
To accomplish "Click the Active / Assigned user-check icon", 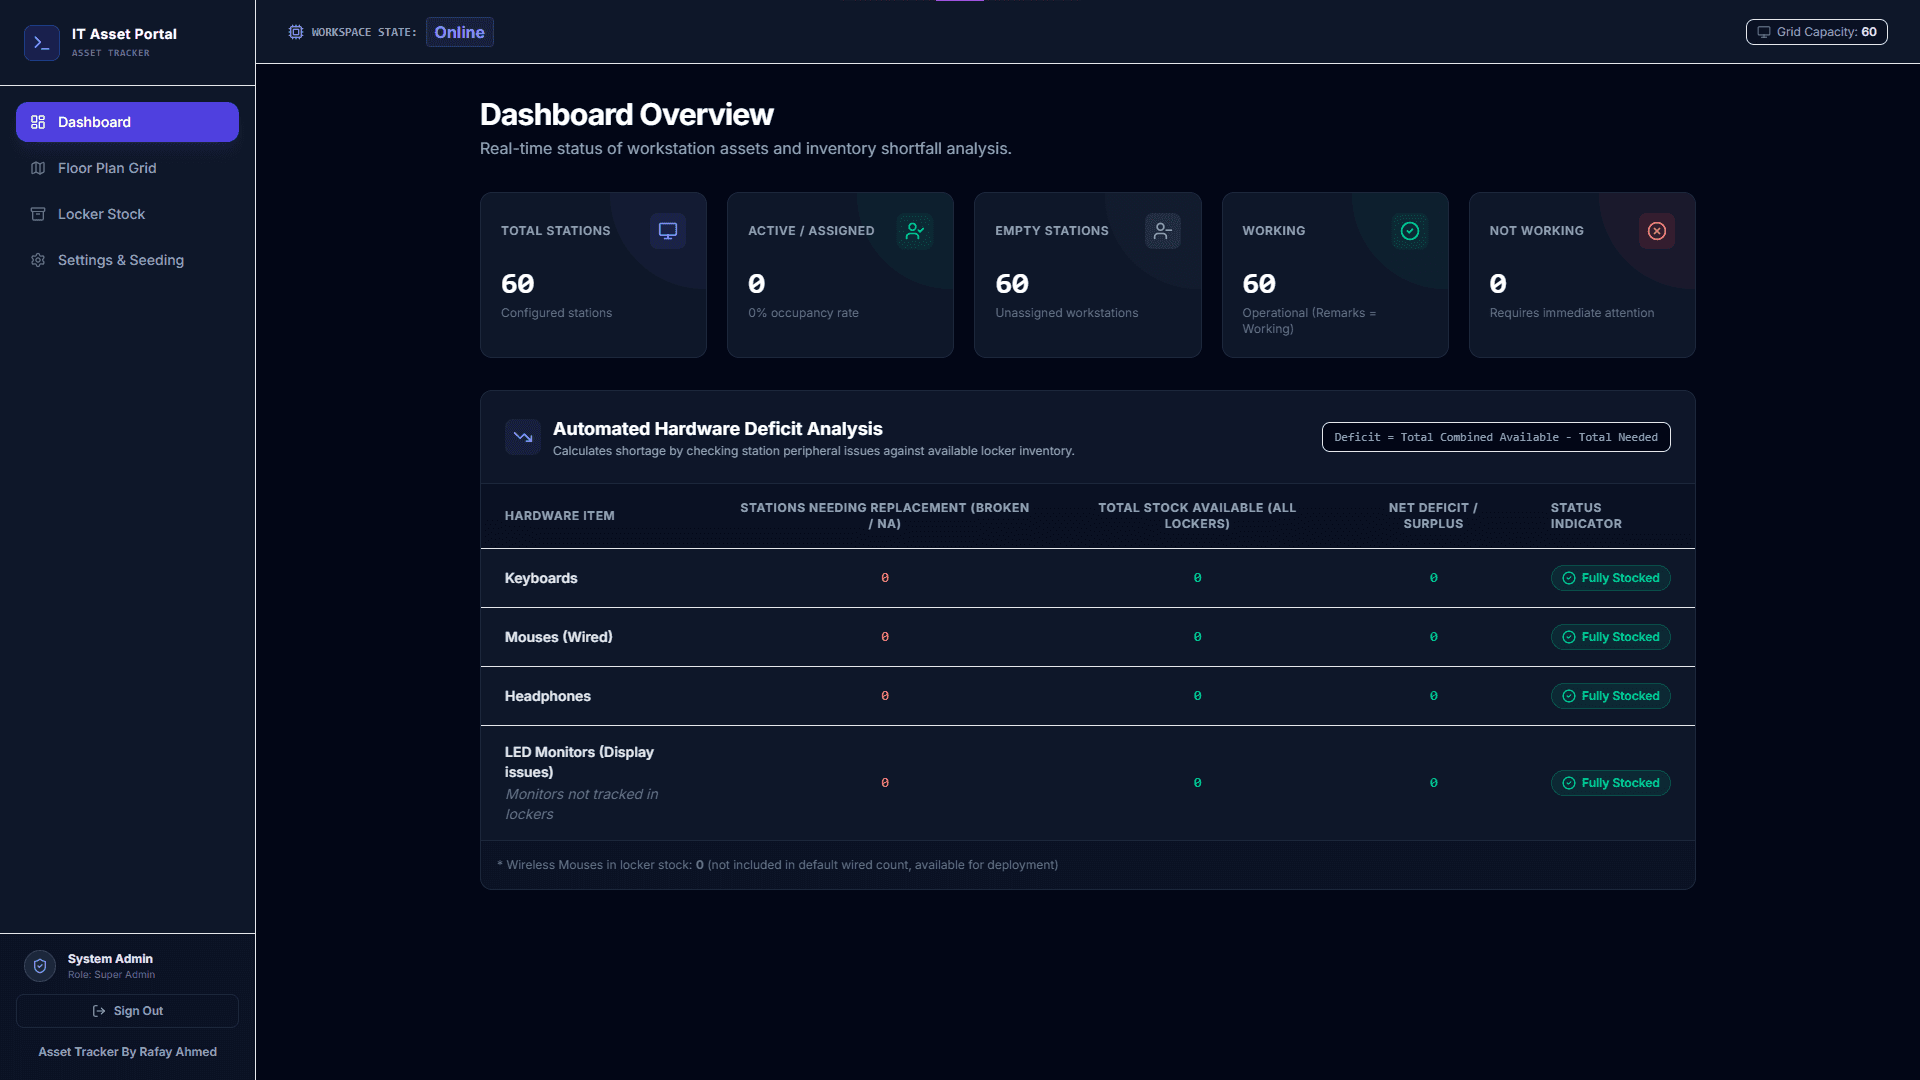I will [x=915, y=231].
